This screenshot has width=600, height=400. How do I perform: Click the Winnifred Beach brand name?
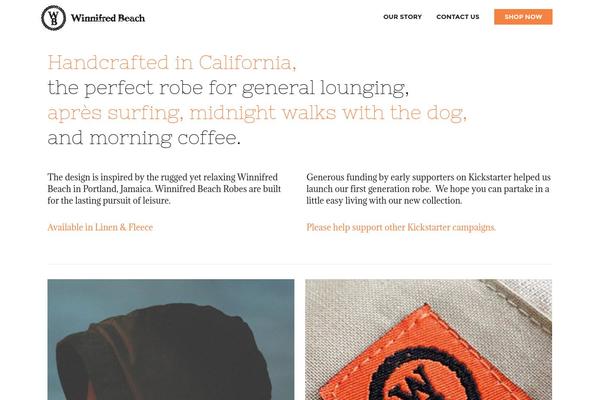[x=108, y=18]
